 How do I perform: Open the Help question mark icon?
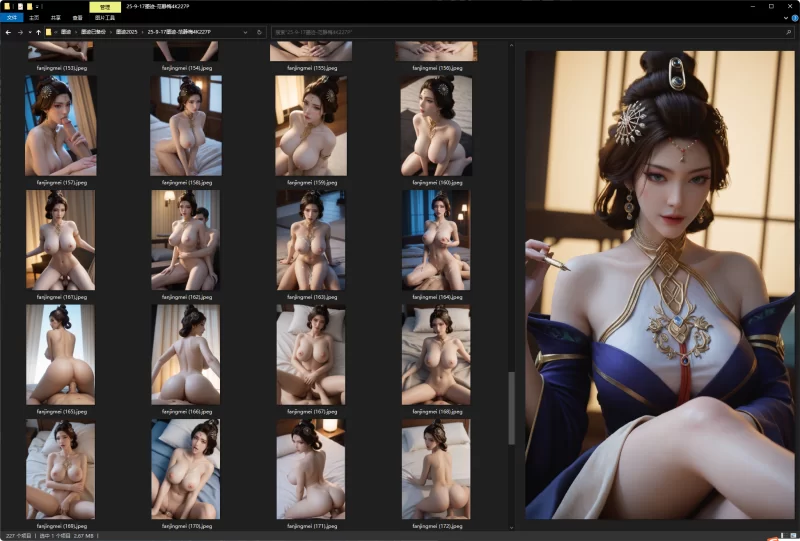point(793,18)
